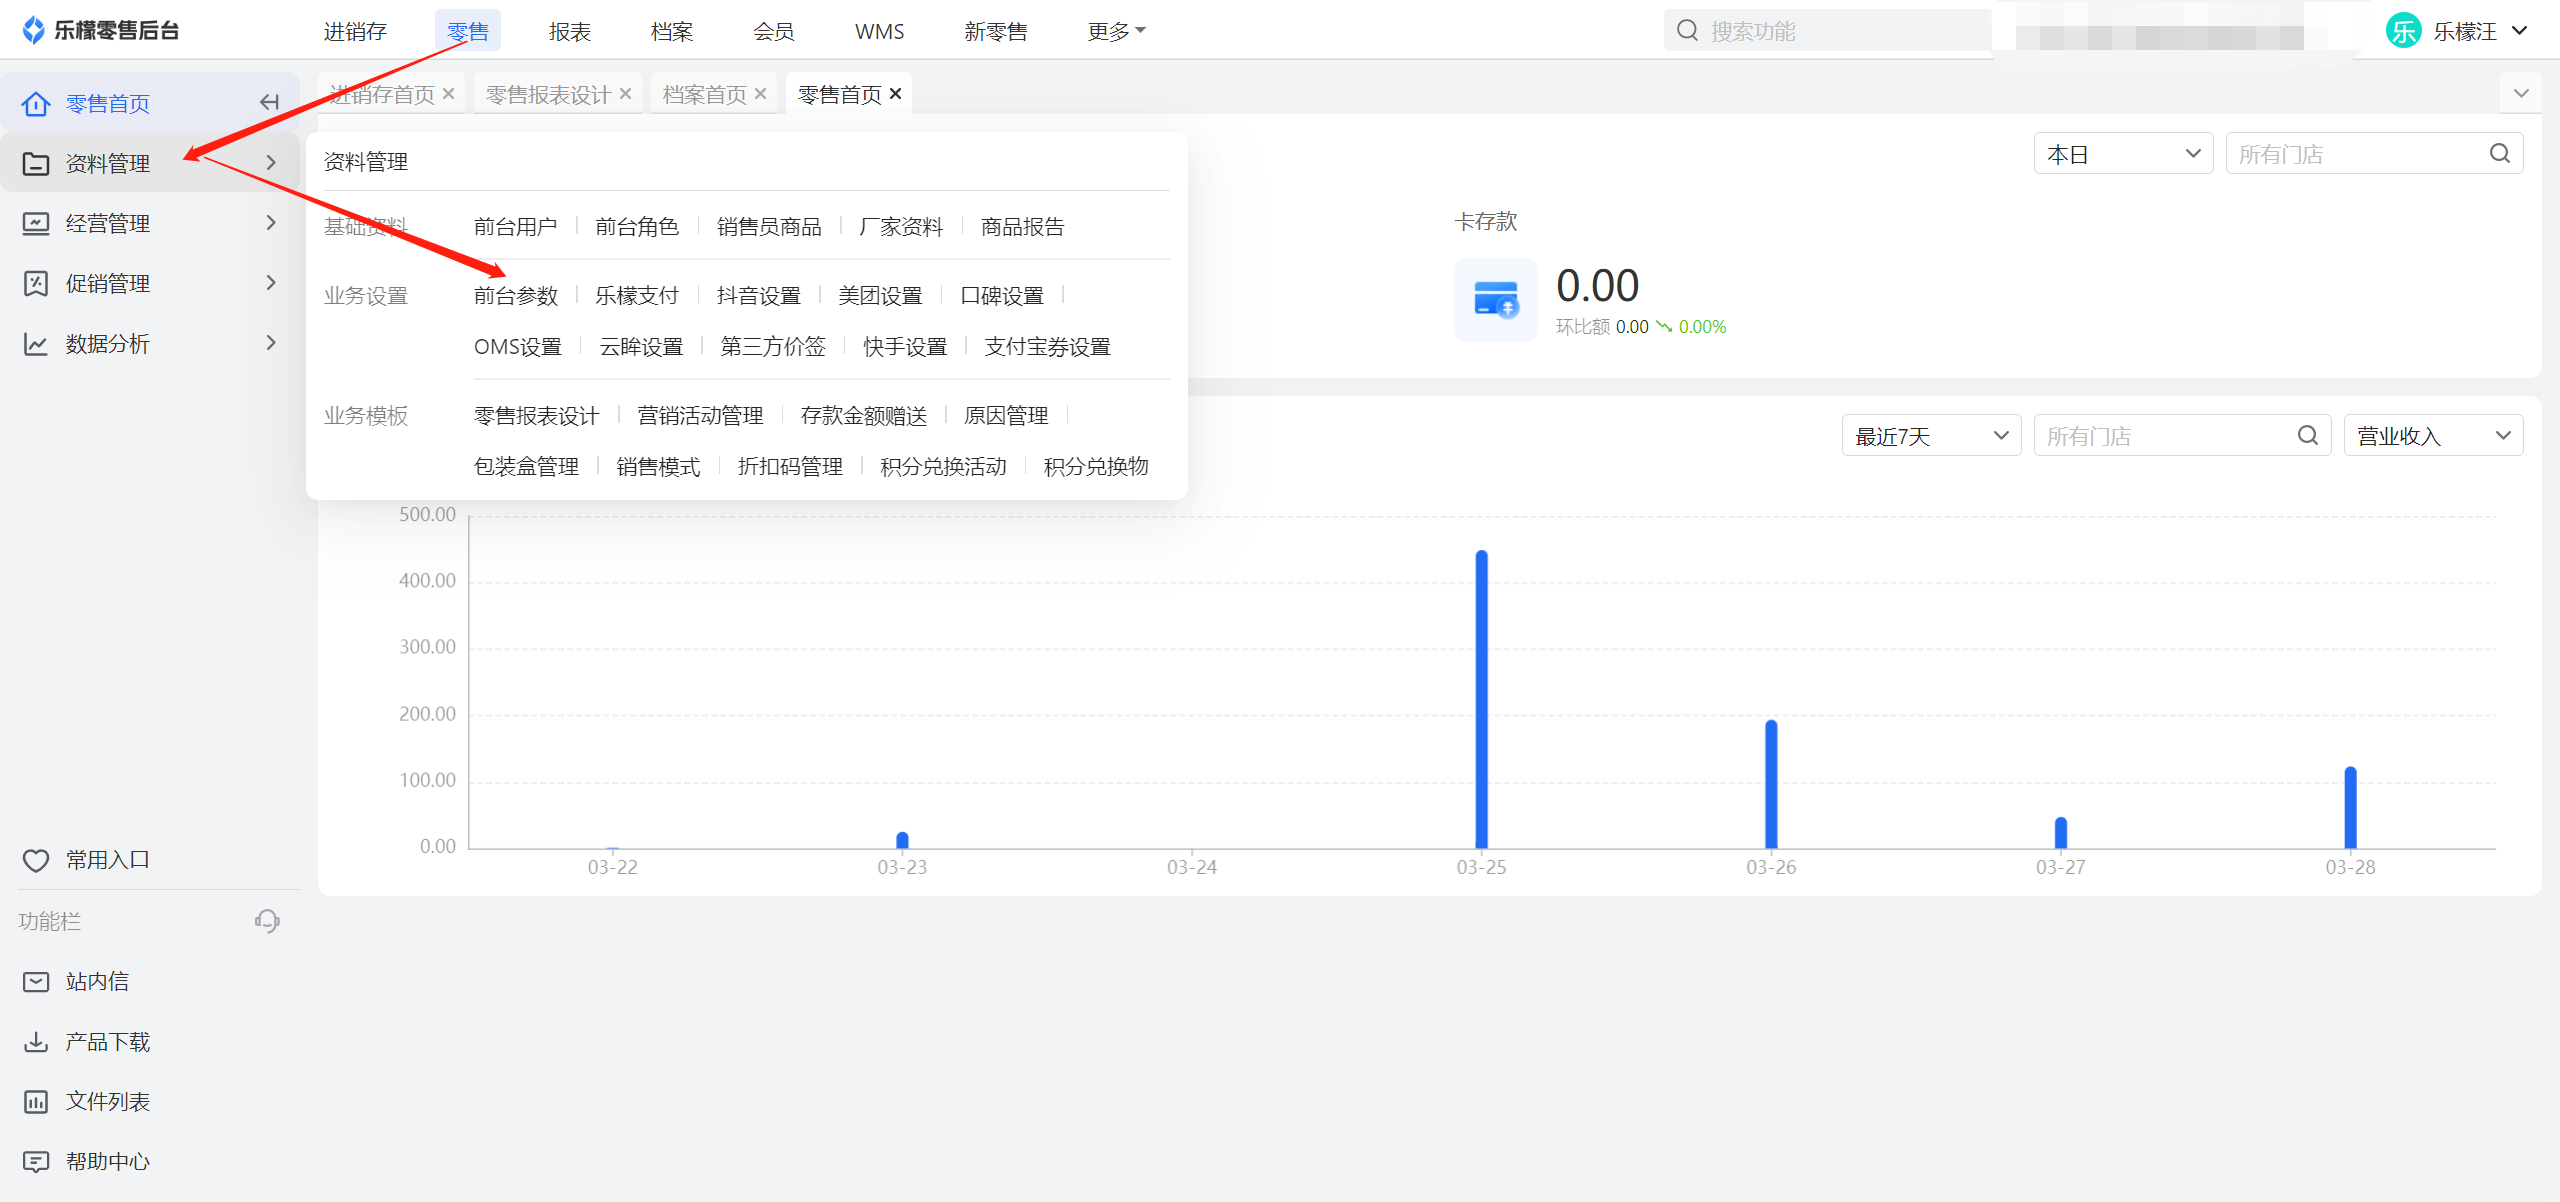The height and width of the screenshot is (1202, 2560).
Task: Click the upper 所有门店 store input
Action: tap(2374, 154)
